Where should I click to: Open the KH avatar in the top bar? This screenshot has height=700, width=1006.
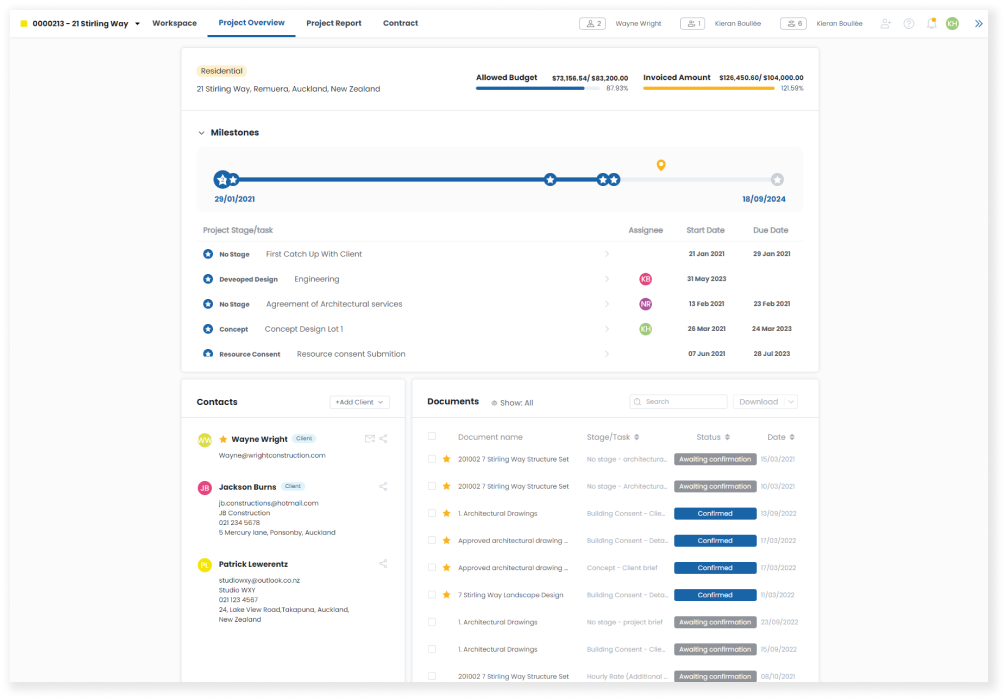tap(952, 23)
